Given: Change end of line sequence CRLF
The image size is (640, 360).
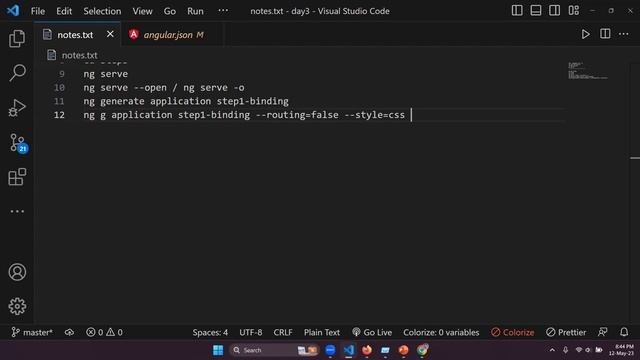Looking at the screenshot, I should [283, 332].
